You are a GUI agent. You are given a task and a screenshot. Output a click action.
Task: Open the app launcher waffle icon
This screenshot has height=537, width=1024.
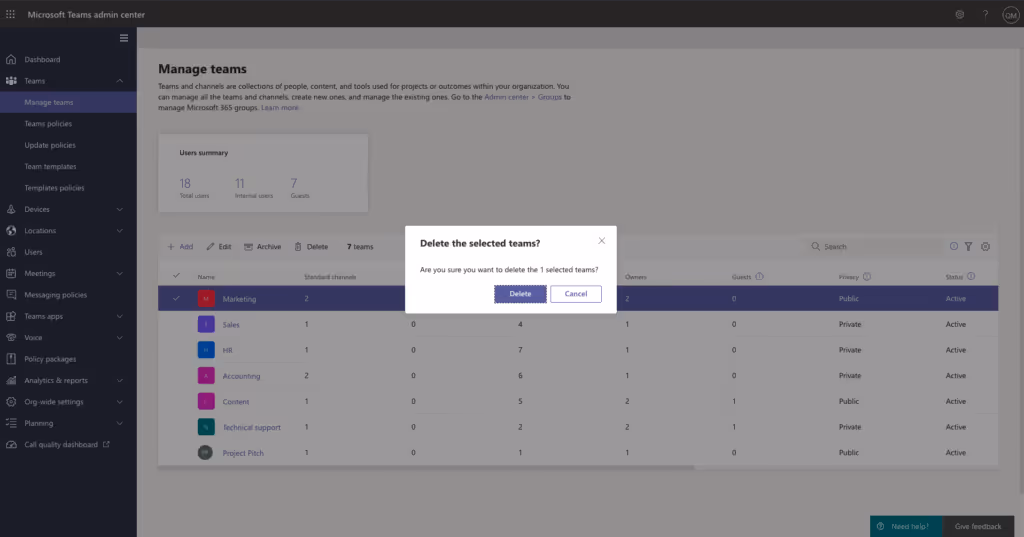coord(10,14)
